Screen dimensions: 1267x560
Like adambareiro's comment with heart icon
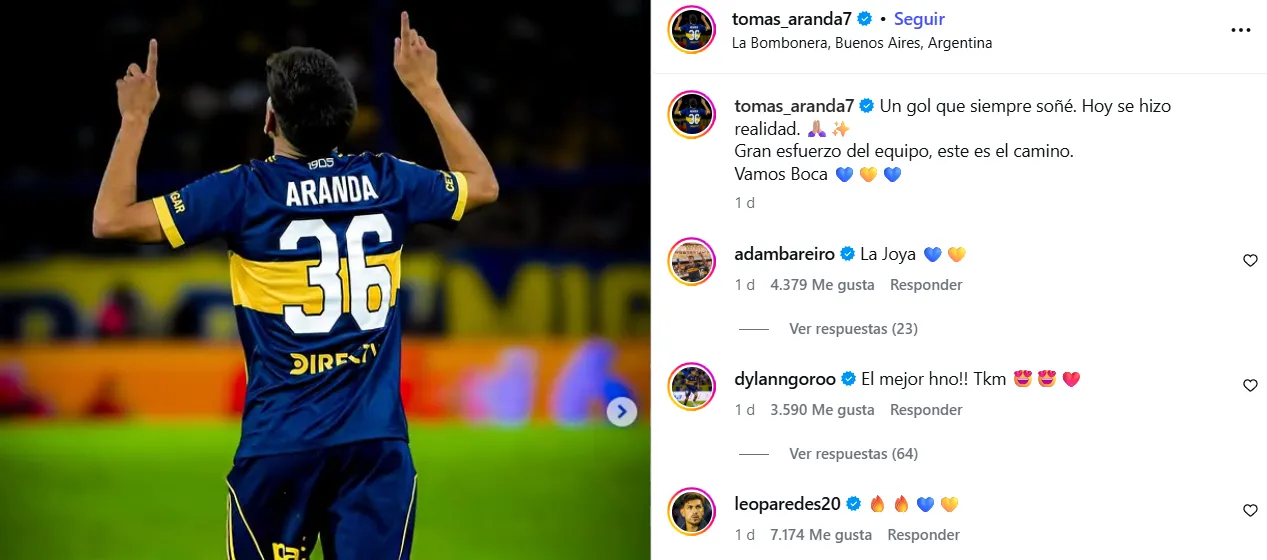click(x=1250, y=260)
